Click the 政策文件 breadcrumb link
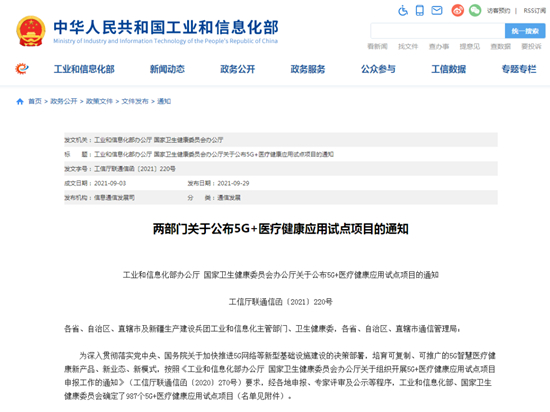 pos(99,101)
